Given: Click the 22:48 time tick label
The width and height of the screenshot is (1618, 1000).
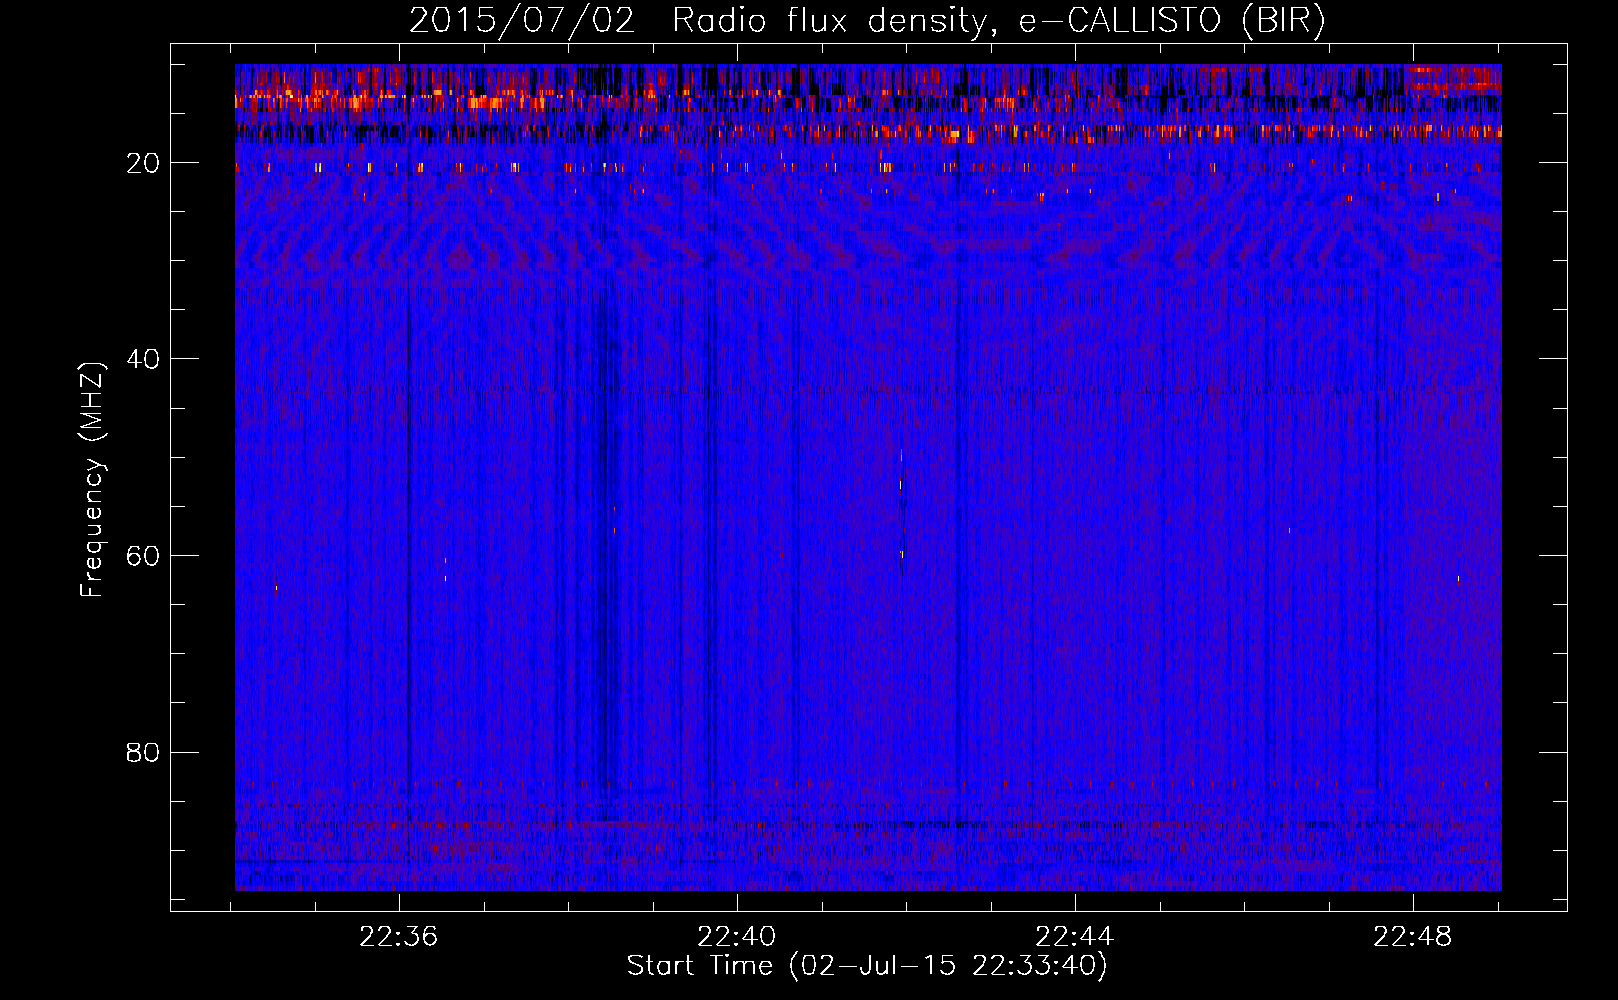Looking at the screenshot, I should tap(1413, 937).
